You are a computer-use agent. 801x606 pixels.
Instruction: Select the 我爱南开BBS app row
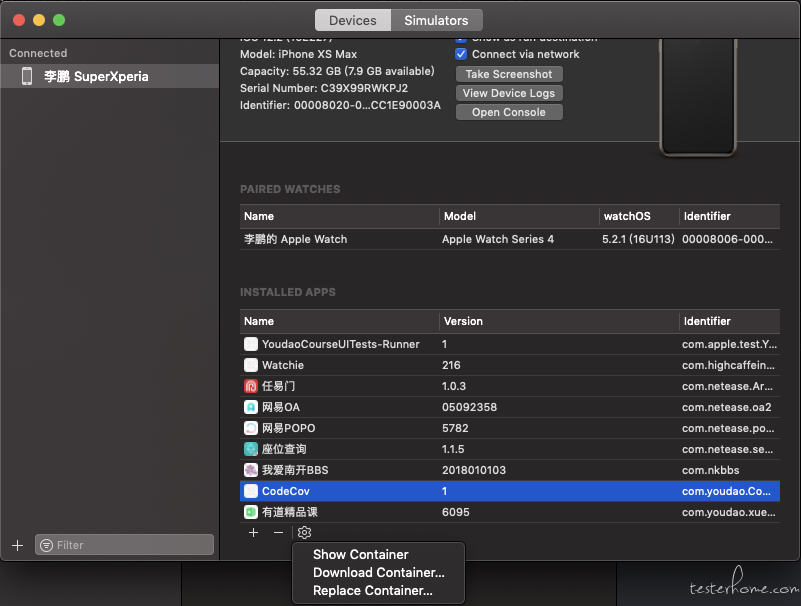[510, 470]
